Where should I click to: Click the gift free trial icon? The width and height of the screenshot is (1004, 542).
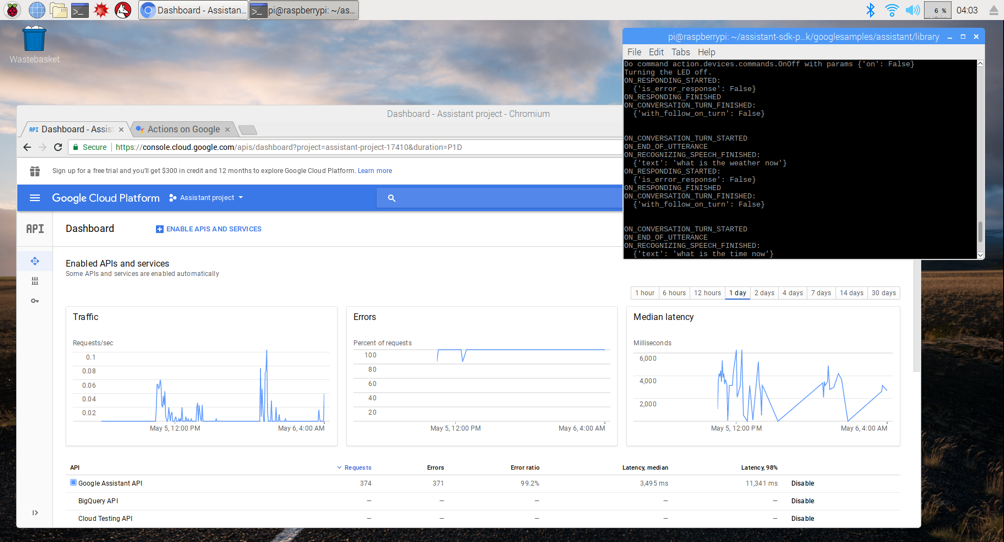[35, 171]
